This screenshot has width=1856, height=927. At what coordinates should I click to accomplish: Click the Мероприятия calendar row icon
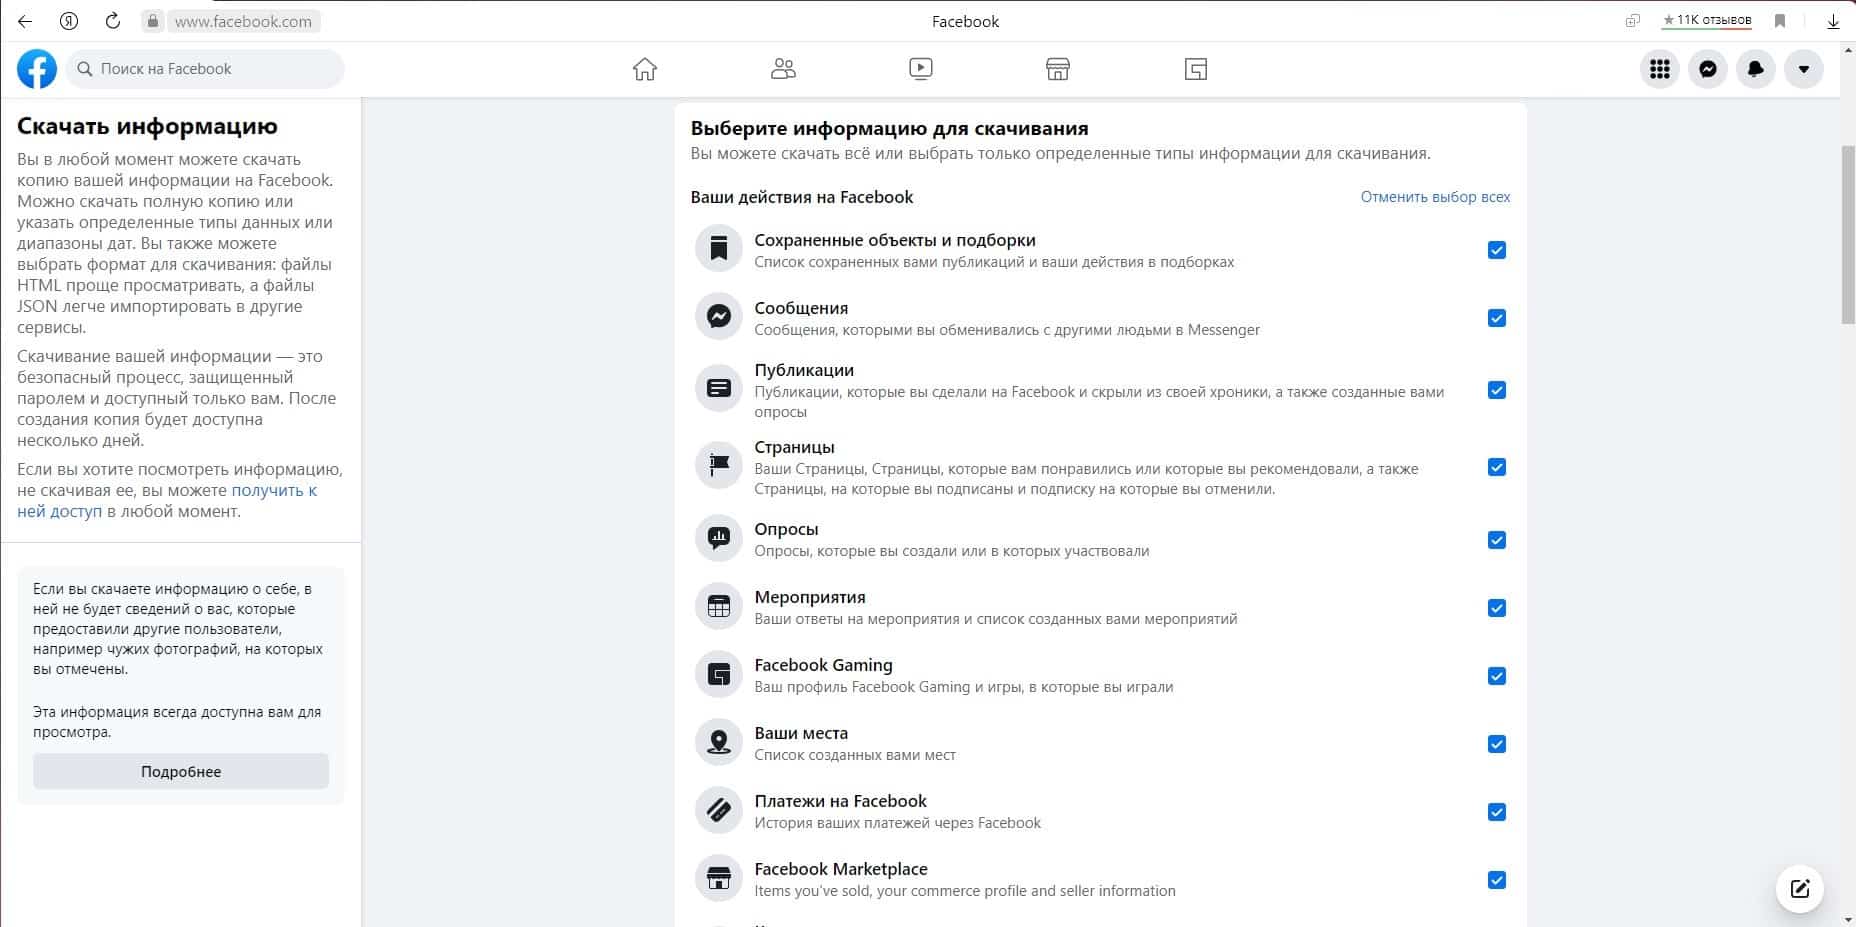coord(719,608)
